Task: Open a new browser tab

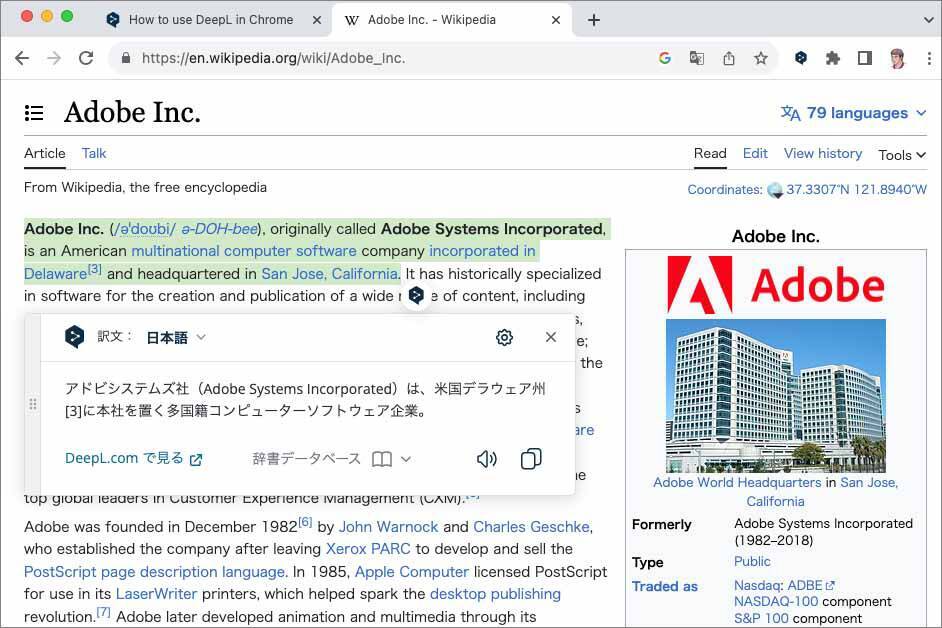Action: [594, 20]
